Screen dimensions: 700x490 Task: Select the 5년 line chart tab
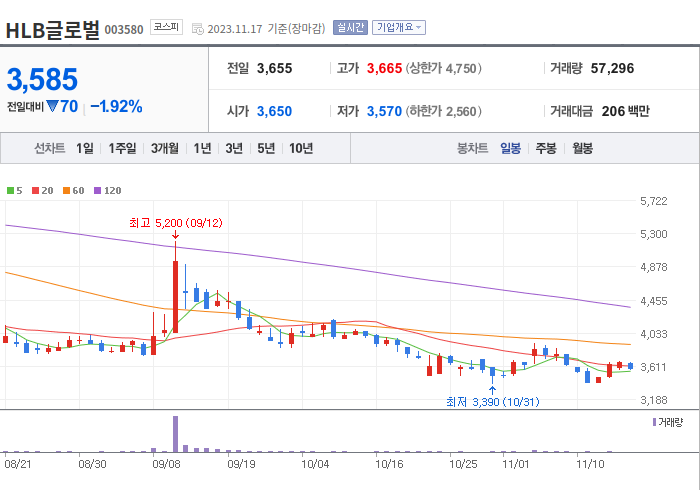coord(266,148)
